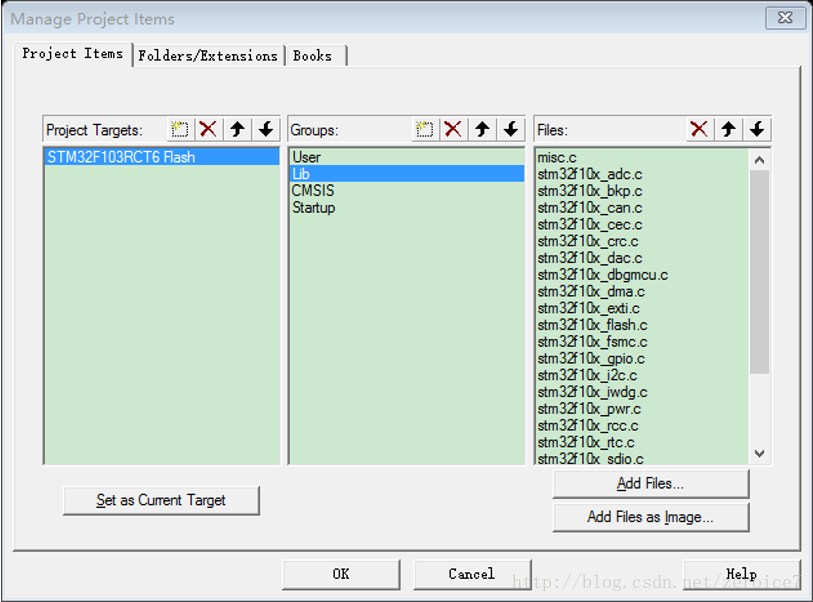Move project target up
Screen dimensions: 813x602
tap(237, 129)
